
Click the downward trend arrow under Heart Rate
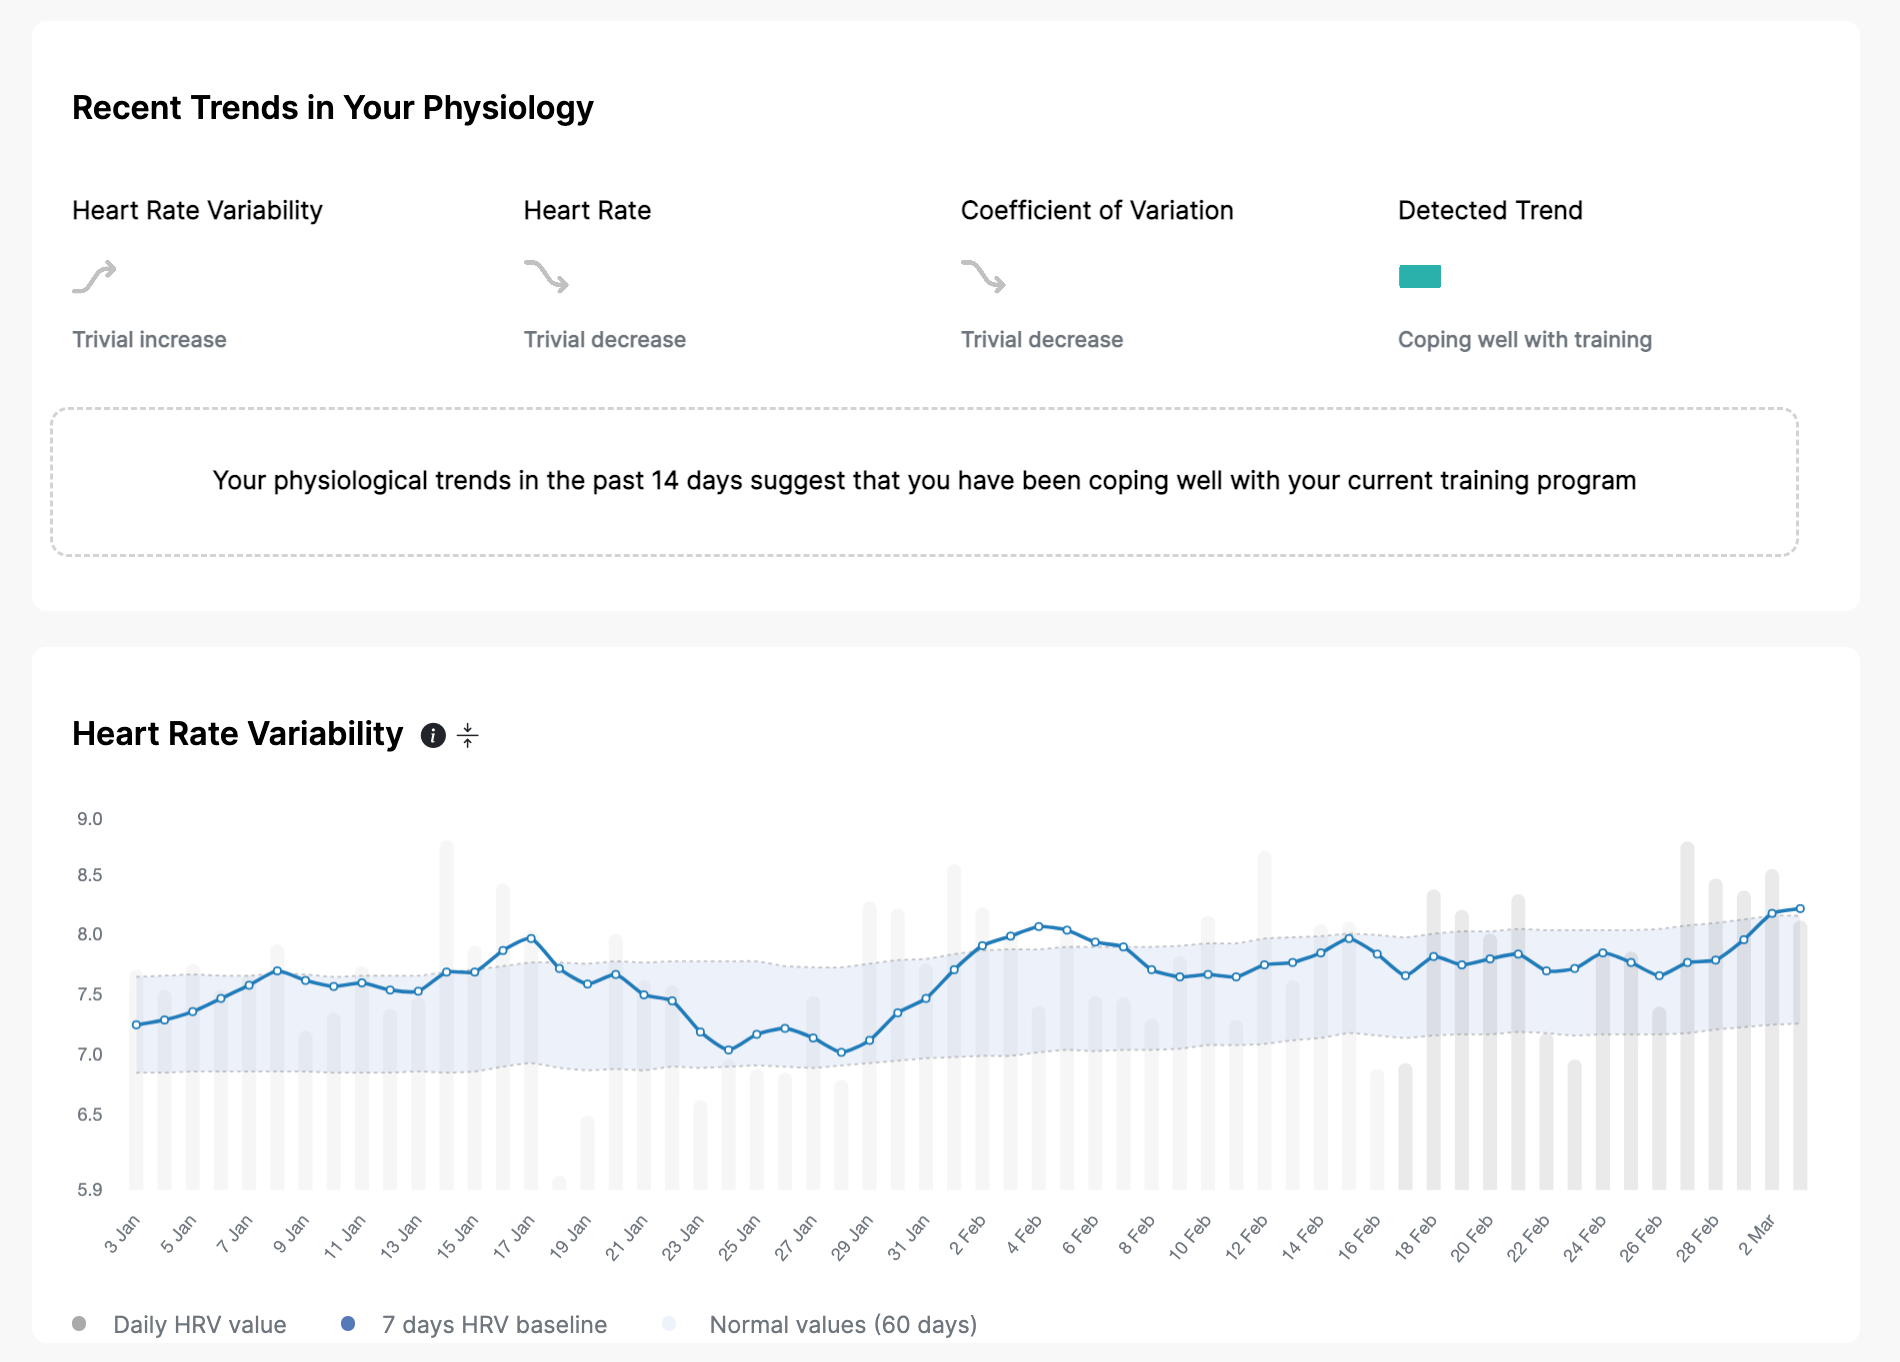coord(546,278)
